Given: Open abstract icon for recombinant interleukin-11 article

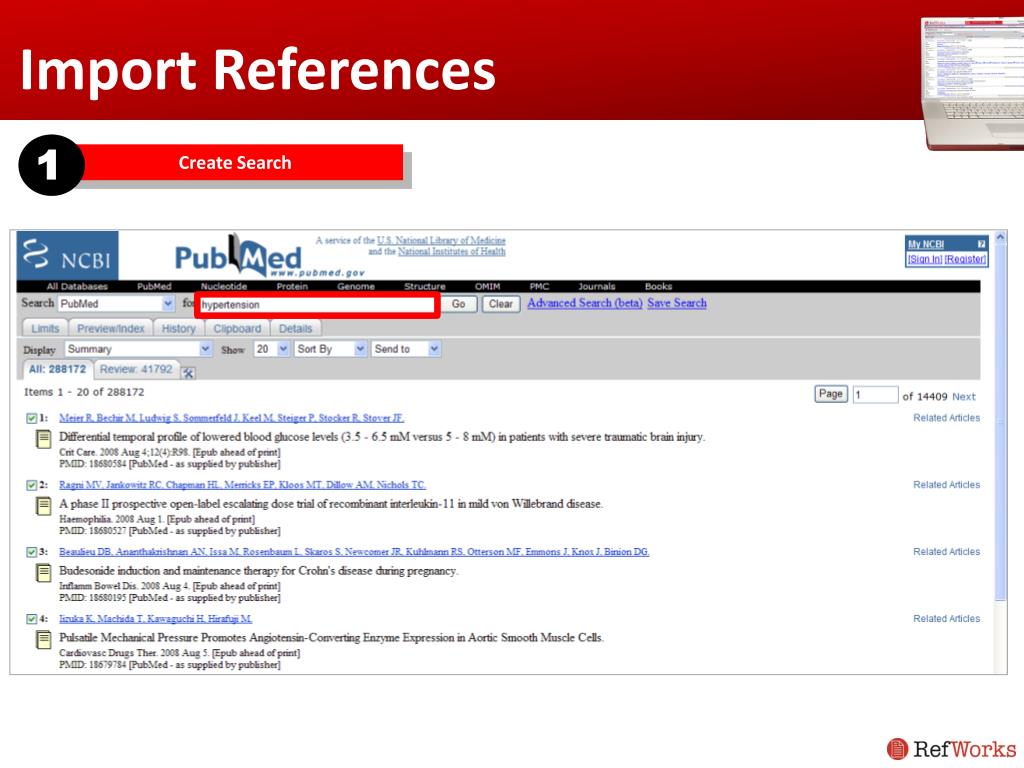Looking at the screenshot, I should [x=43, y=506].
